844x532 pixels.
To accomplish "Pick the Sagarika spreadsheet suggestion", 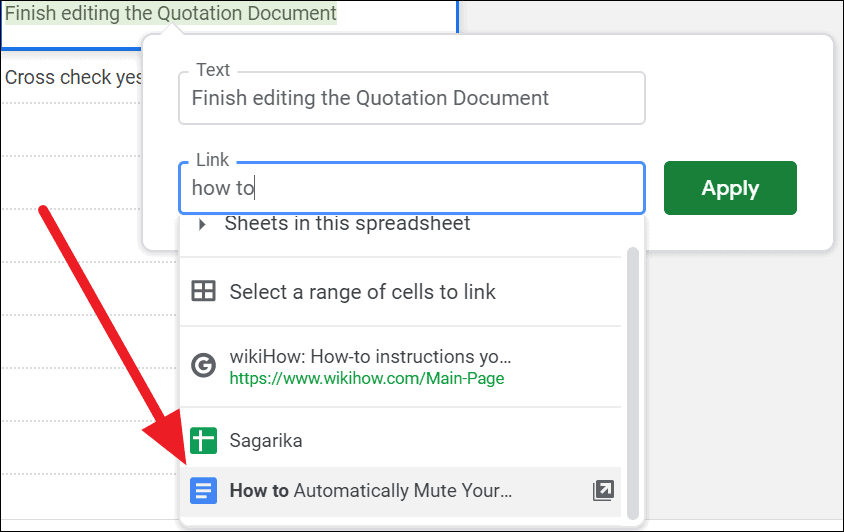I will [x=400, y=440].
